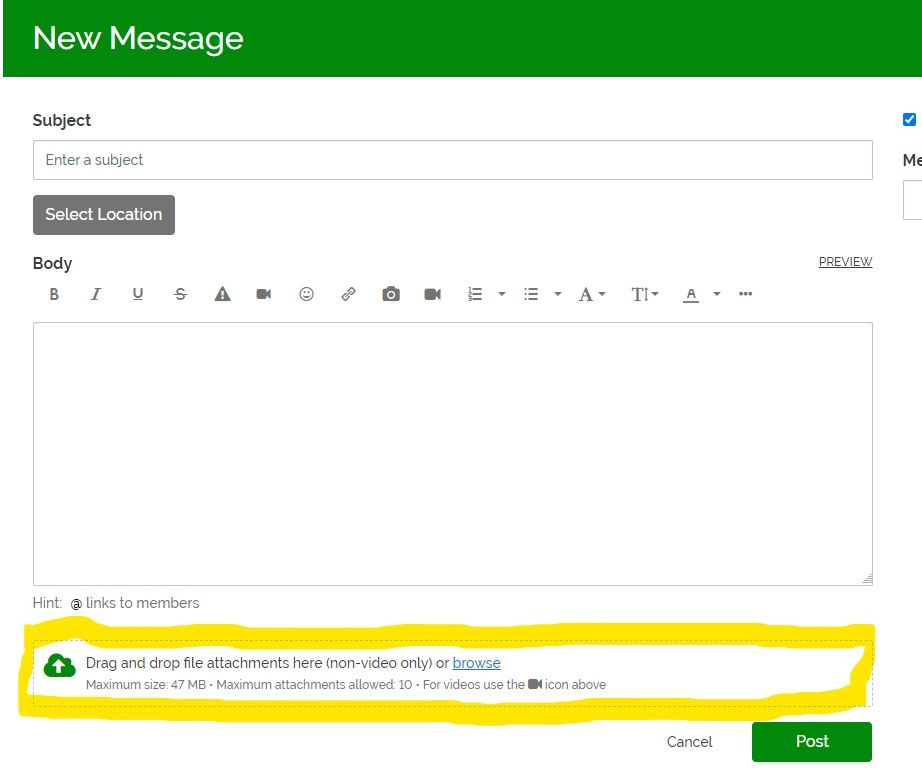
Task: Click the browse link for attachments
Action: [476, 663]
